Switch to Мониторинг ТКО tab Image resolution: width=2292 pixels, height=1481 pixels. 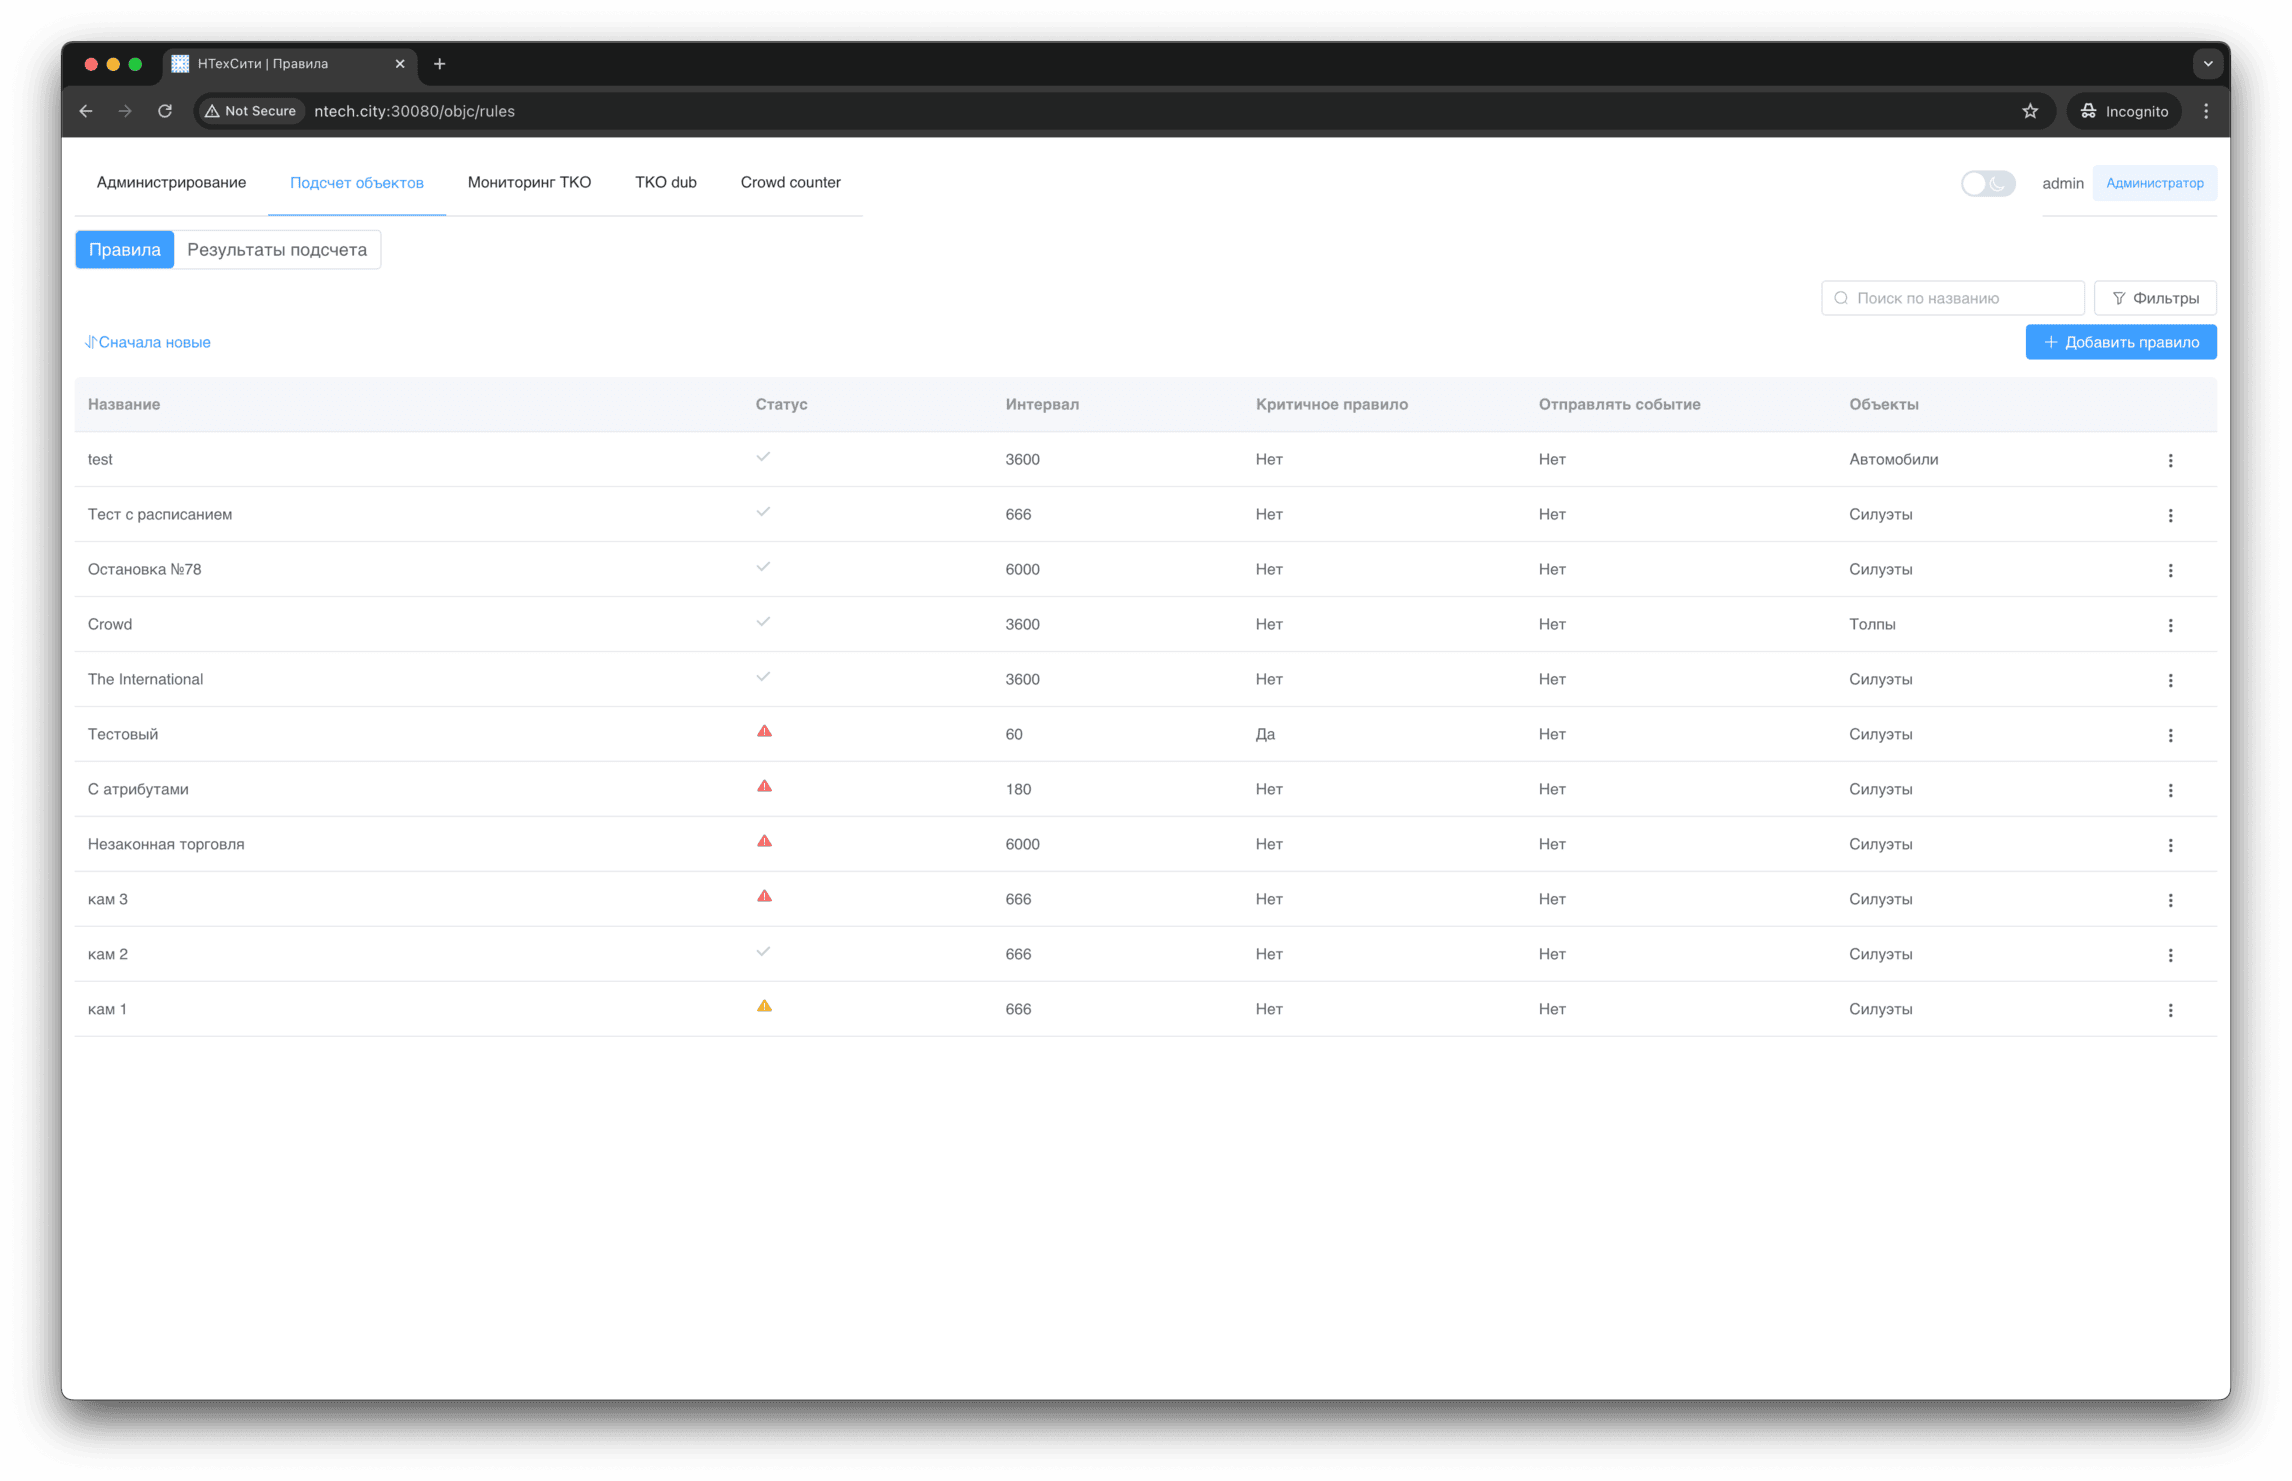click(x=529, y=182)
